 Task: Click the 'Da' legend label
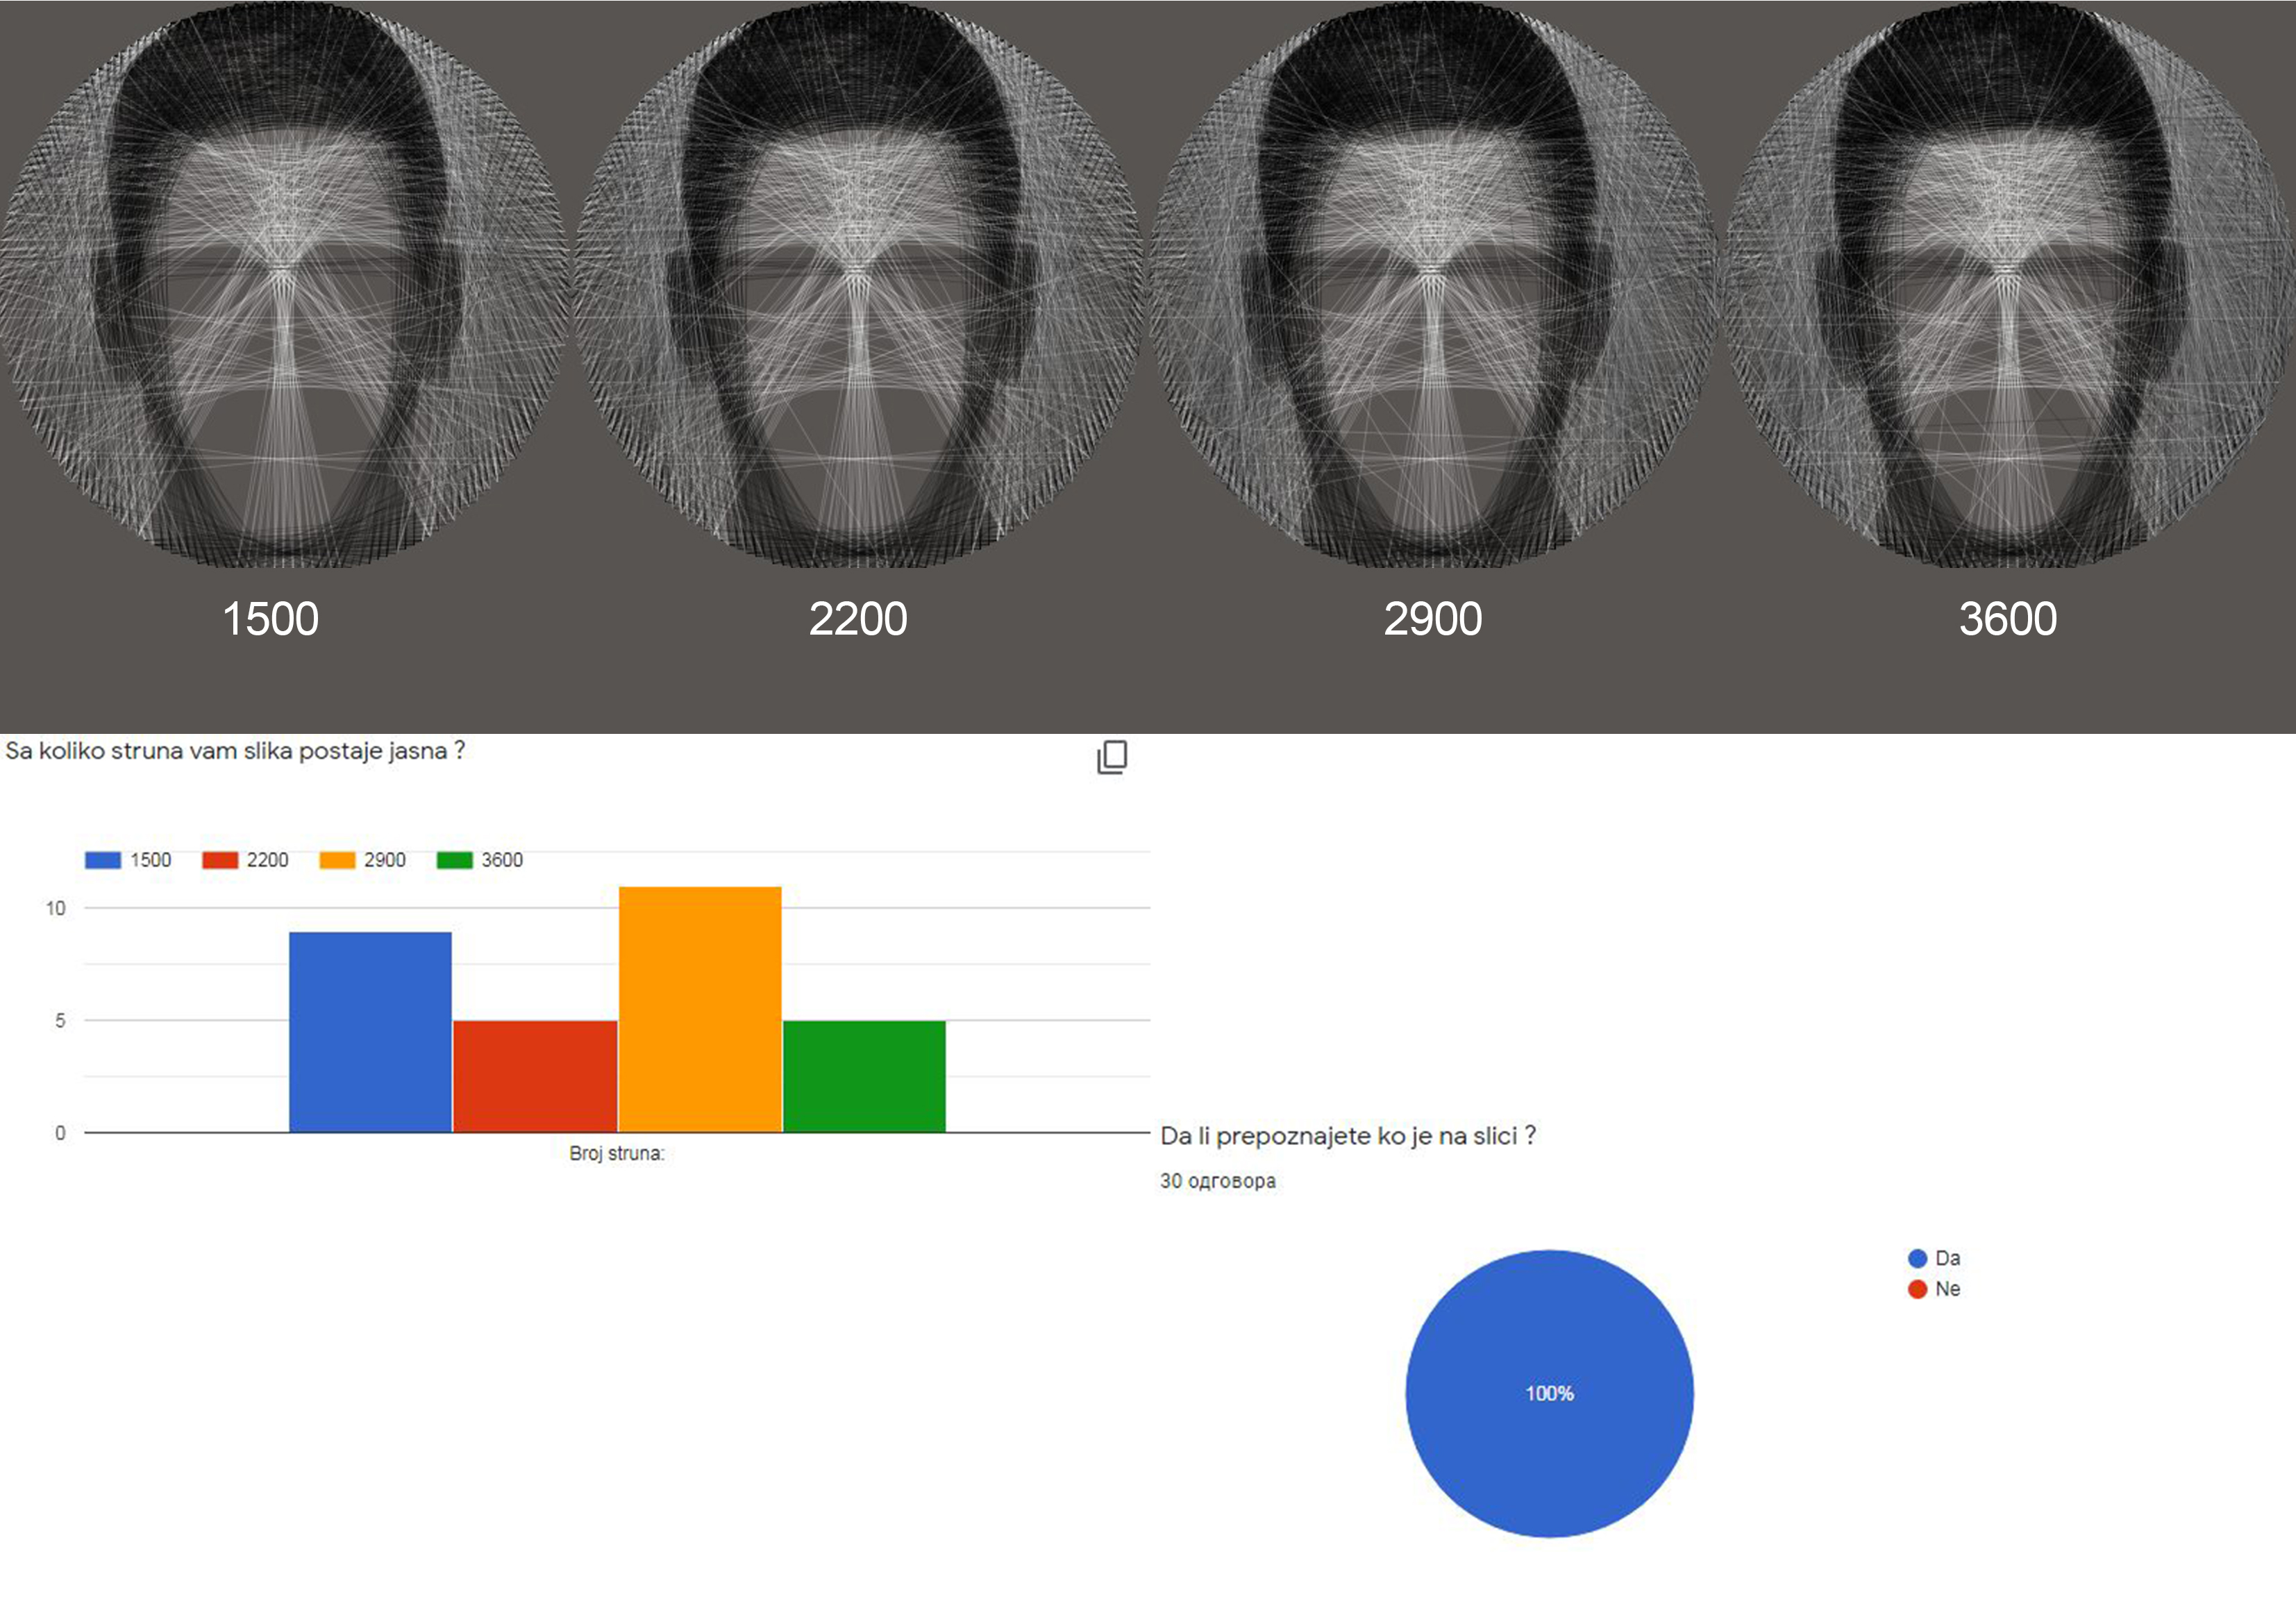coord(1948,1259)
